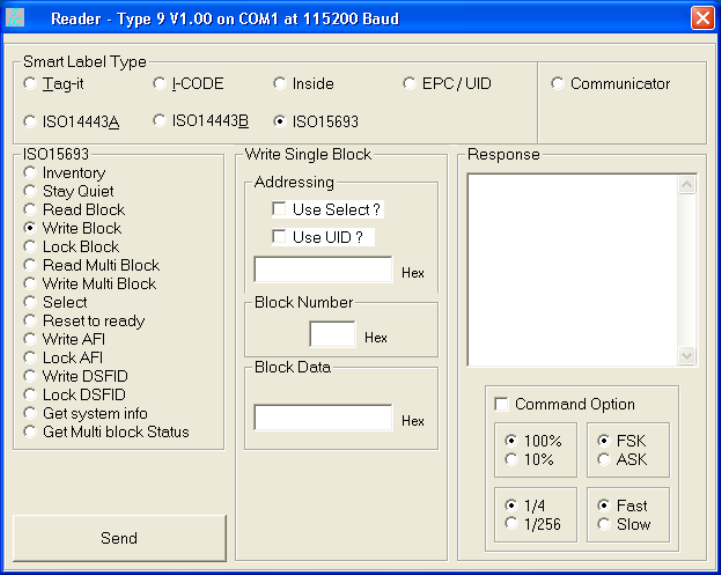
Task: Click the Reader app icon in title bar
Action: [15, 18]
